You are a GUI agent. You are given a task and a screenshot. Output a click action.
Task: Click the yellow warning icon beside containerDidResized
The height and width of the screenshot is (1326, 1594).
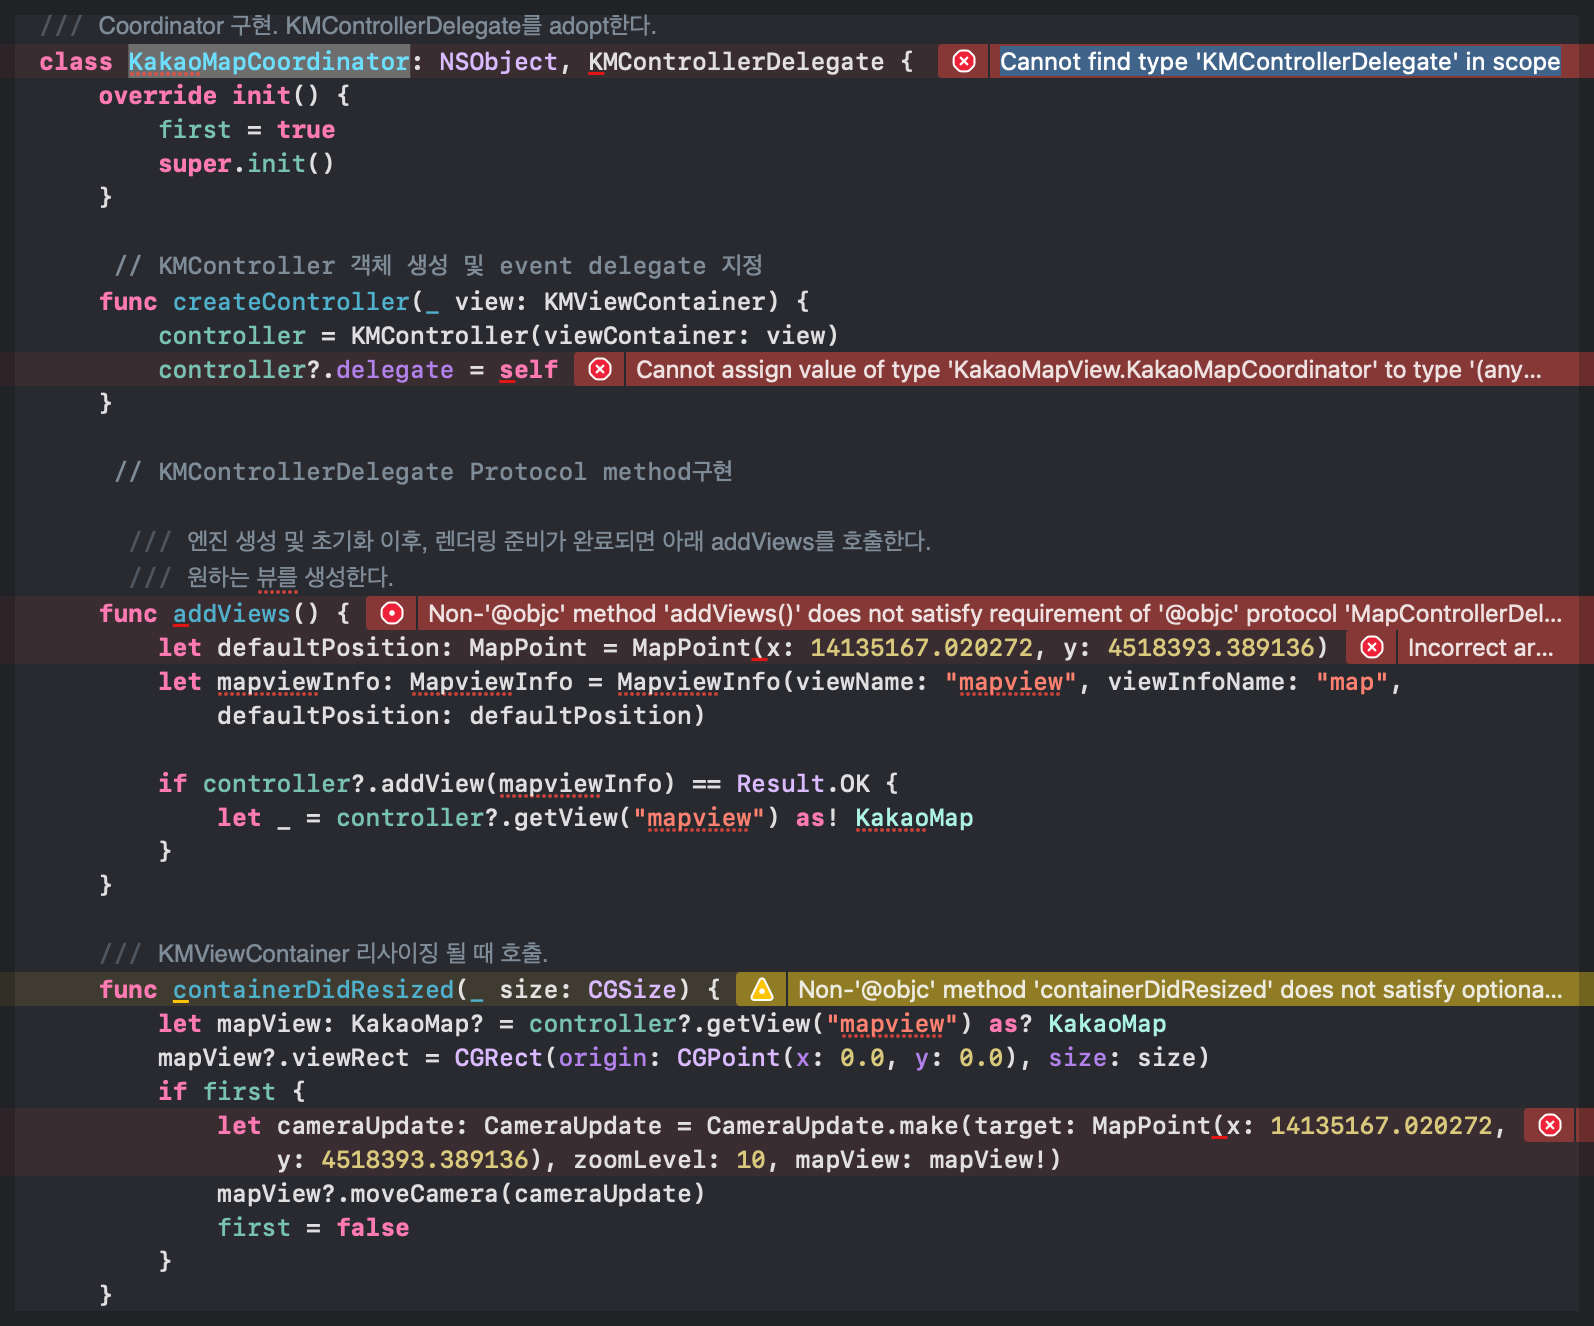pos(762,990)
